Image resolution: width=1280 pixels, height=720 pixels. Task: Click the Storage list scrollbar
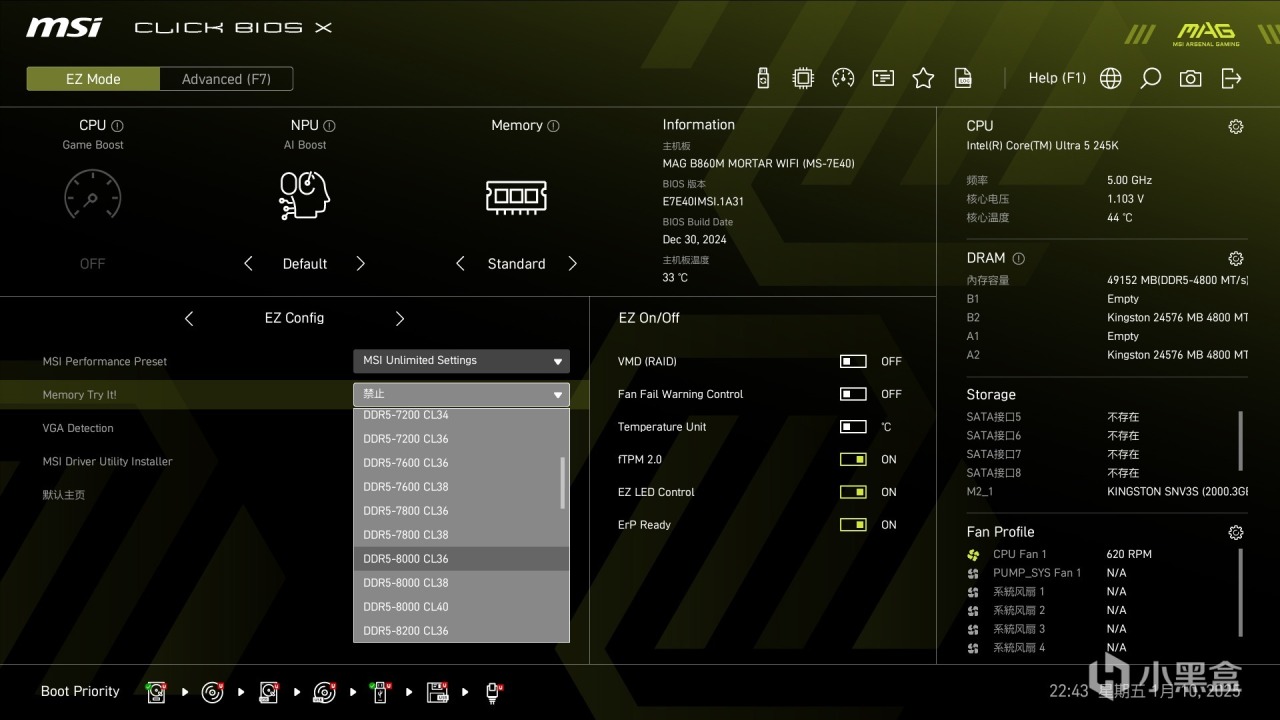tap(1242, 440)
